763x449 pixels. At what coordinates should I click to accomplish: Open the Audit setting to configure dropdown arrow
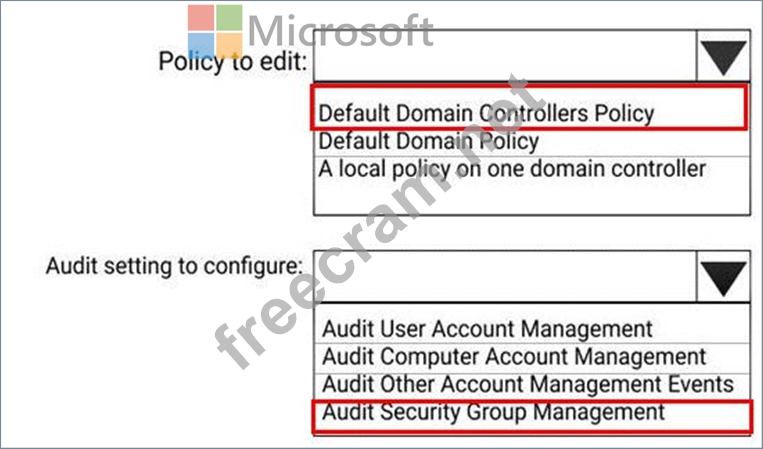724,277
